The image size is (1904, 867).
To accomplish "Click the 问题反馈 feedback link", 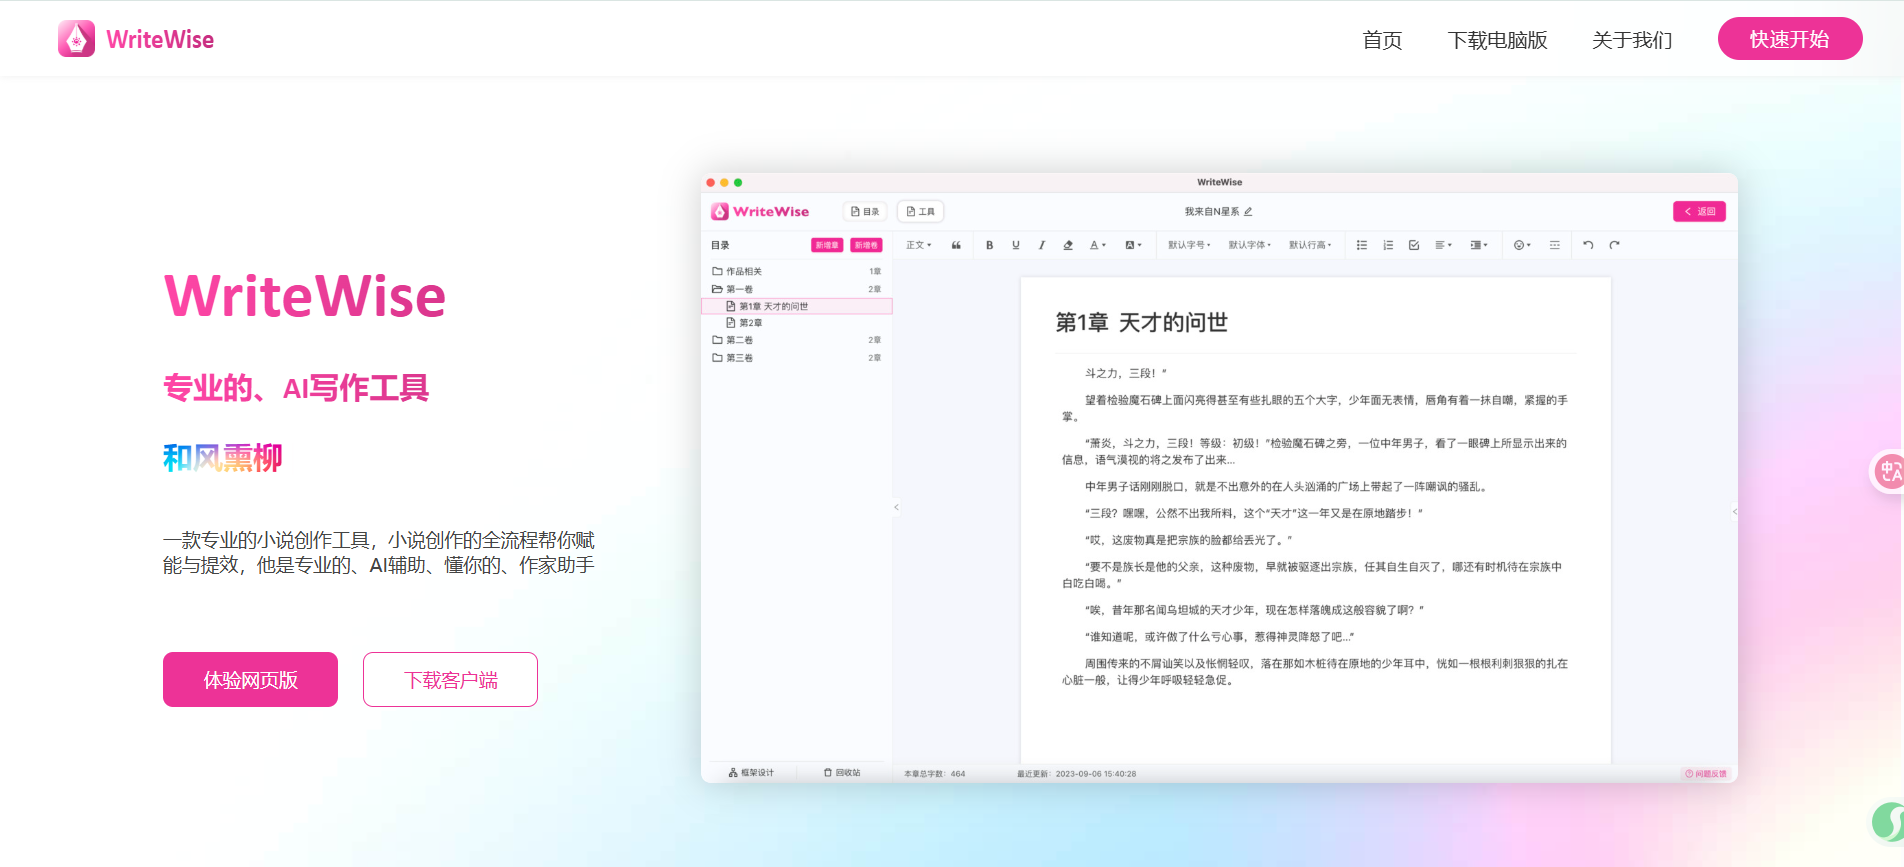I will 1706,774.
